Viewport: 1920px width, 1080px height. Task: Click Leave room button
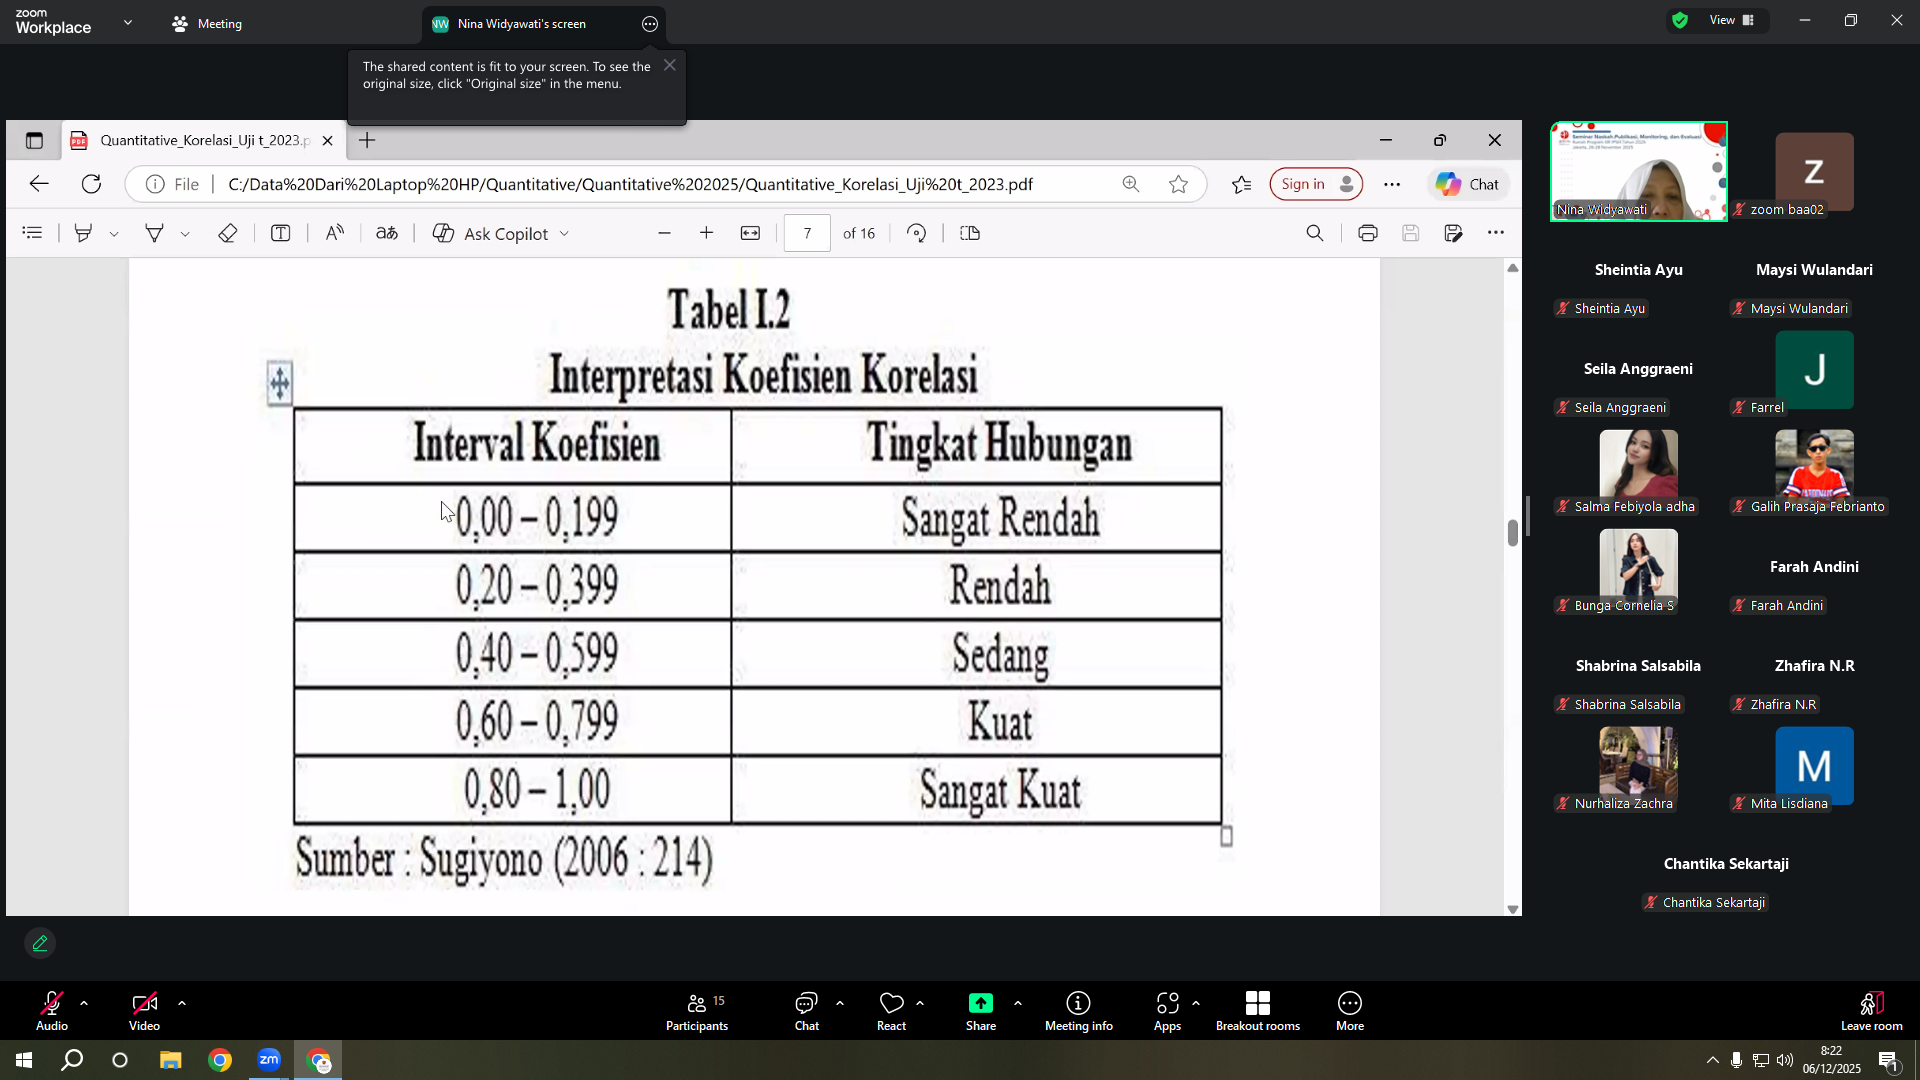1872,1011
